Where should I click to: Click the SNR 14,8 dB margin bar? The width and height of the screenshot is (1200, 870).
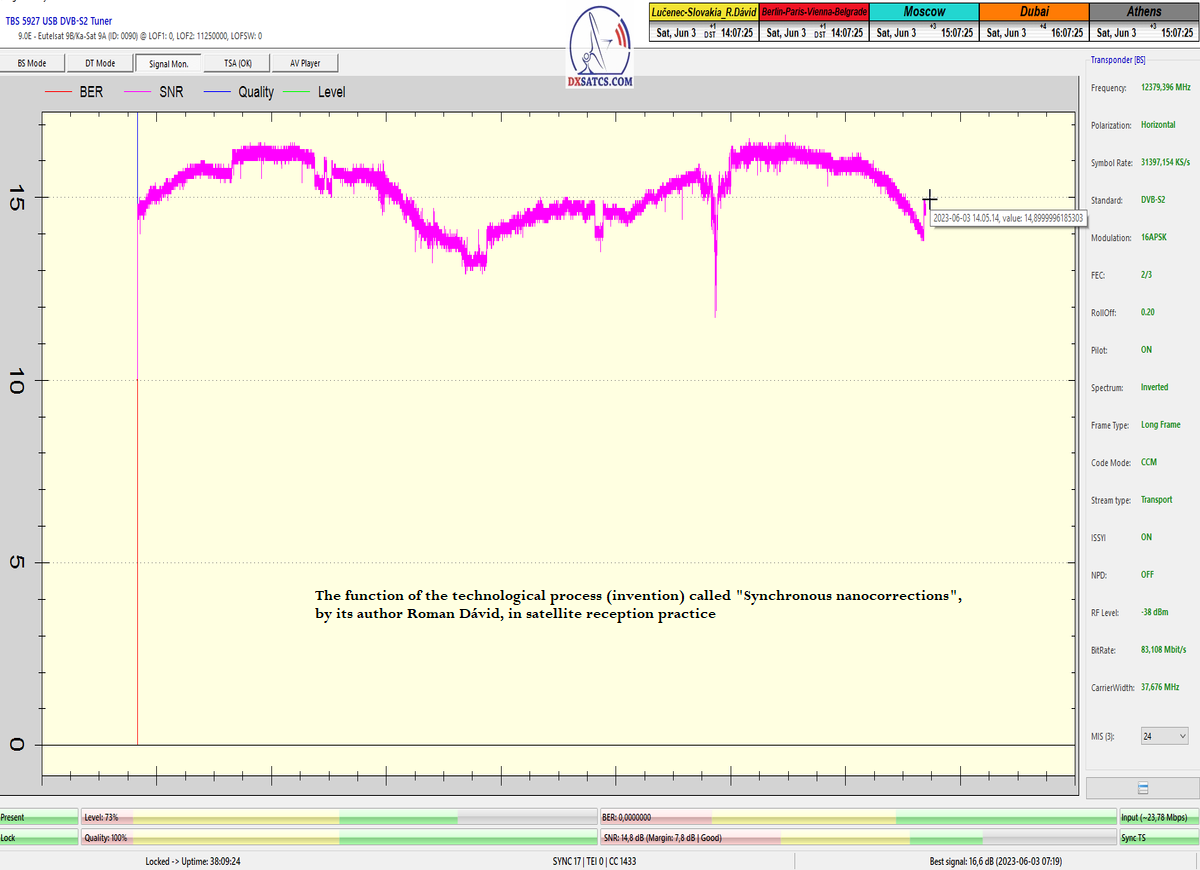click(x=857, y=837)
